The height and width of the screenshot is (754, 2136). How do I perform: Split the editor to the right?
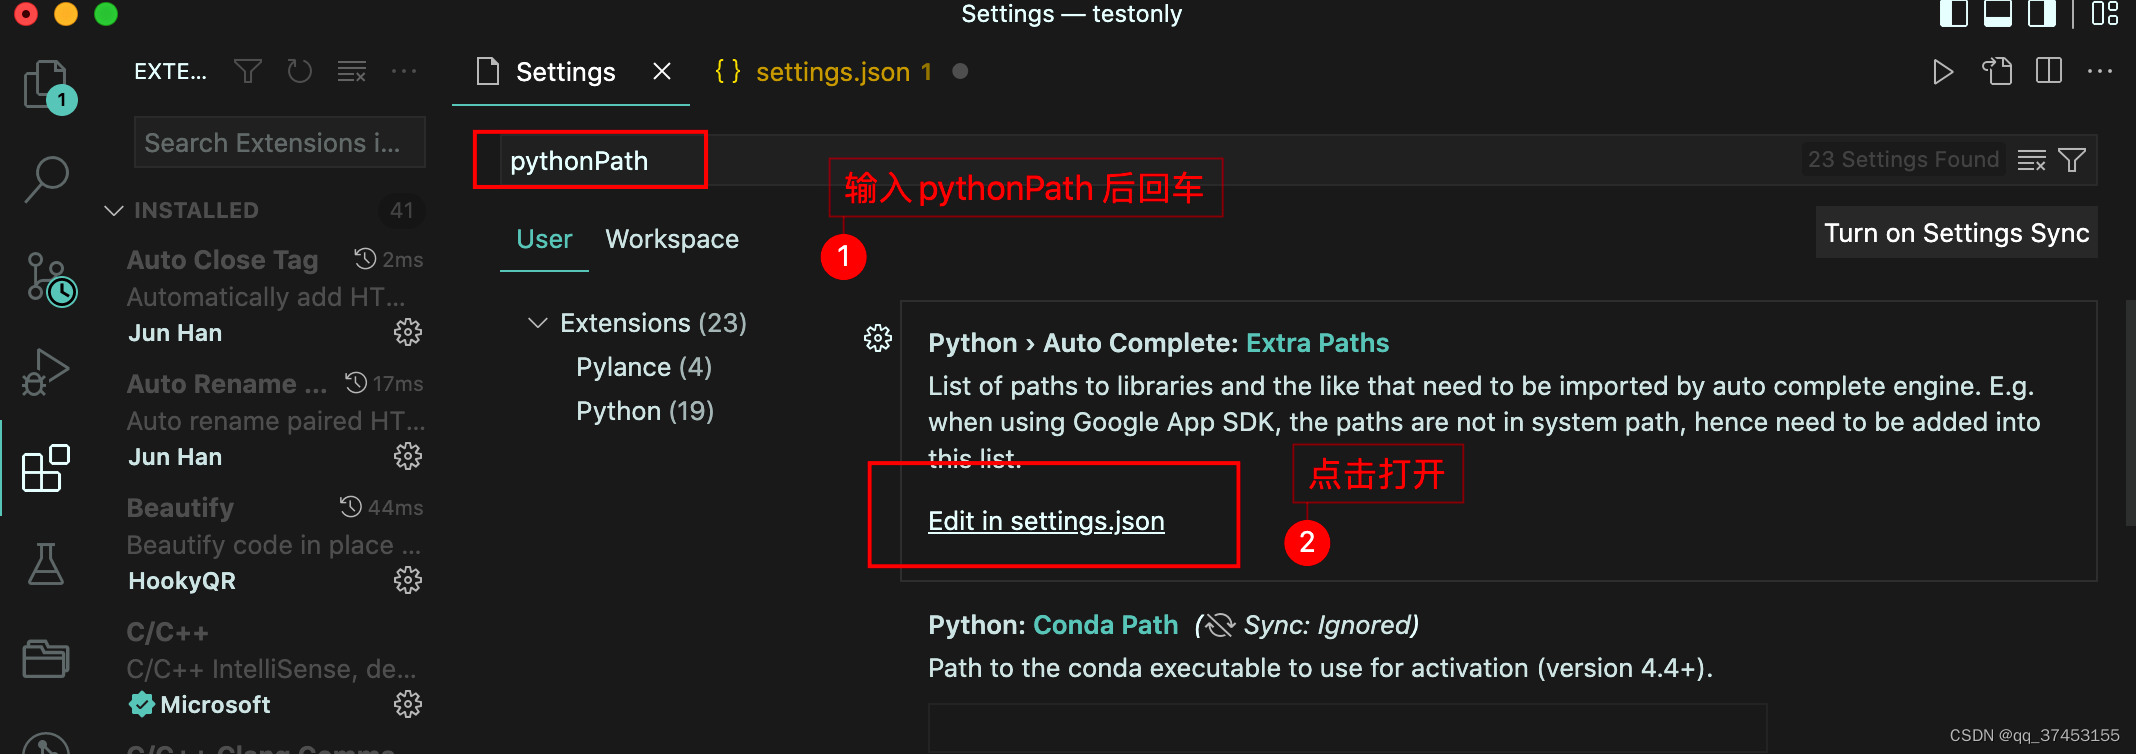point(2049,72)
